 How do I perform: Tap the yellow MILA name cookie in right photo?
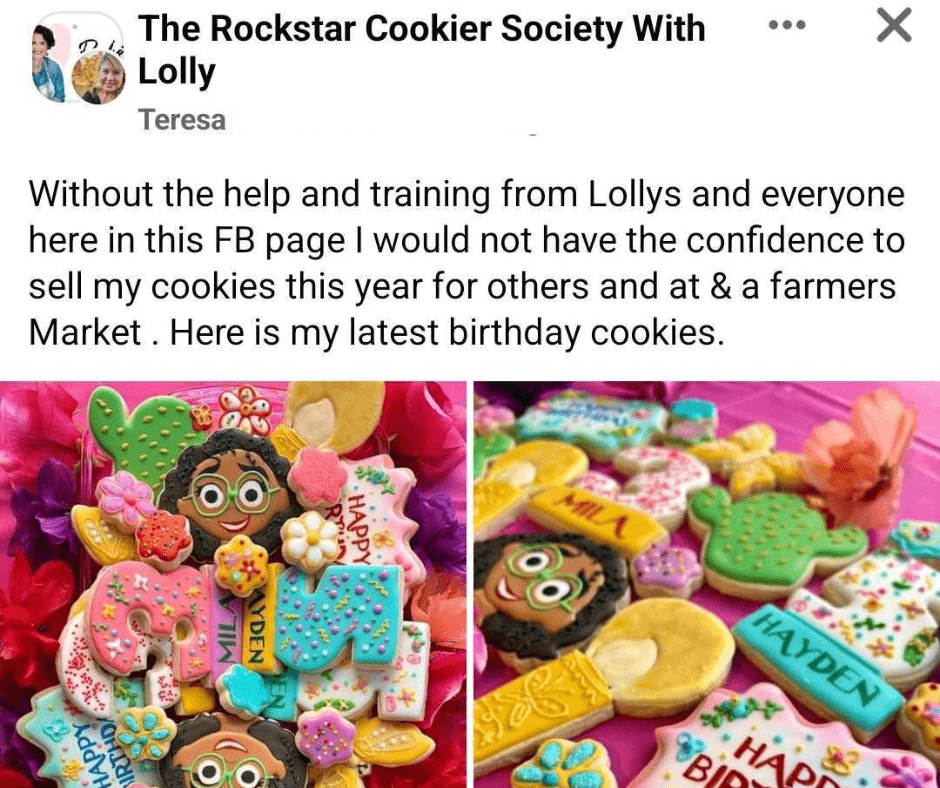pos(596,519)
